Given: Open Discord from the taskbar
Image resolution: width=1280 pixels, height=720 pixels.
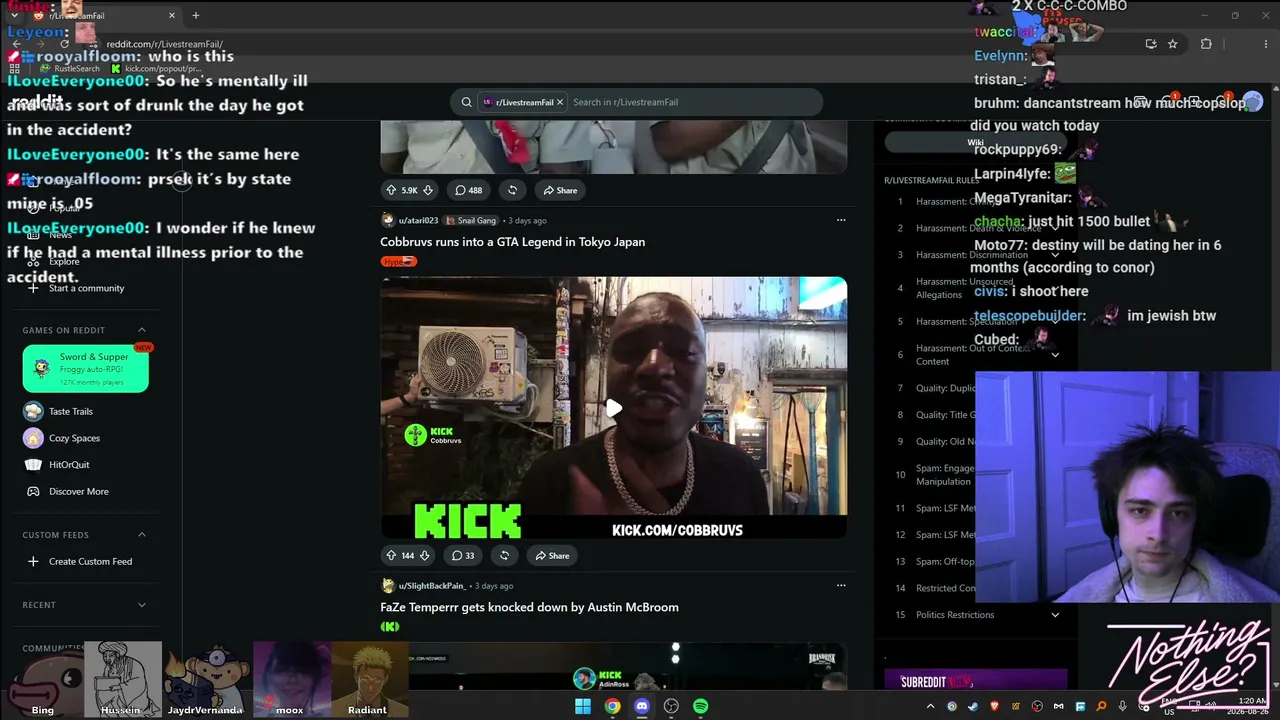Looking at the screenshot, I should [642, 706].
